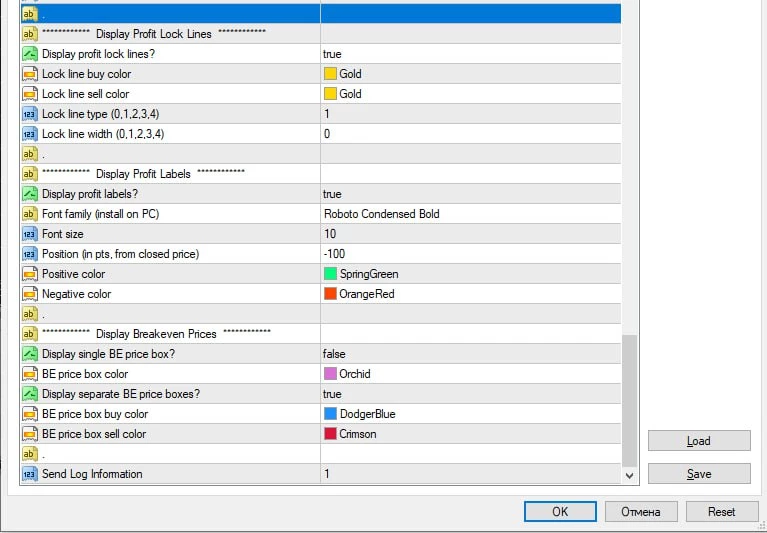Viewport: 767px width, 533px height.
Task: Open the Negative color OrangeRed dropdown
Action: coord(468,294)
